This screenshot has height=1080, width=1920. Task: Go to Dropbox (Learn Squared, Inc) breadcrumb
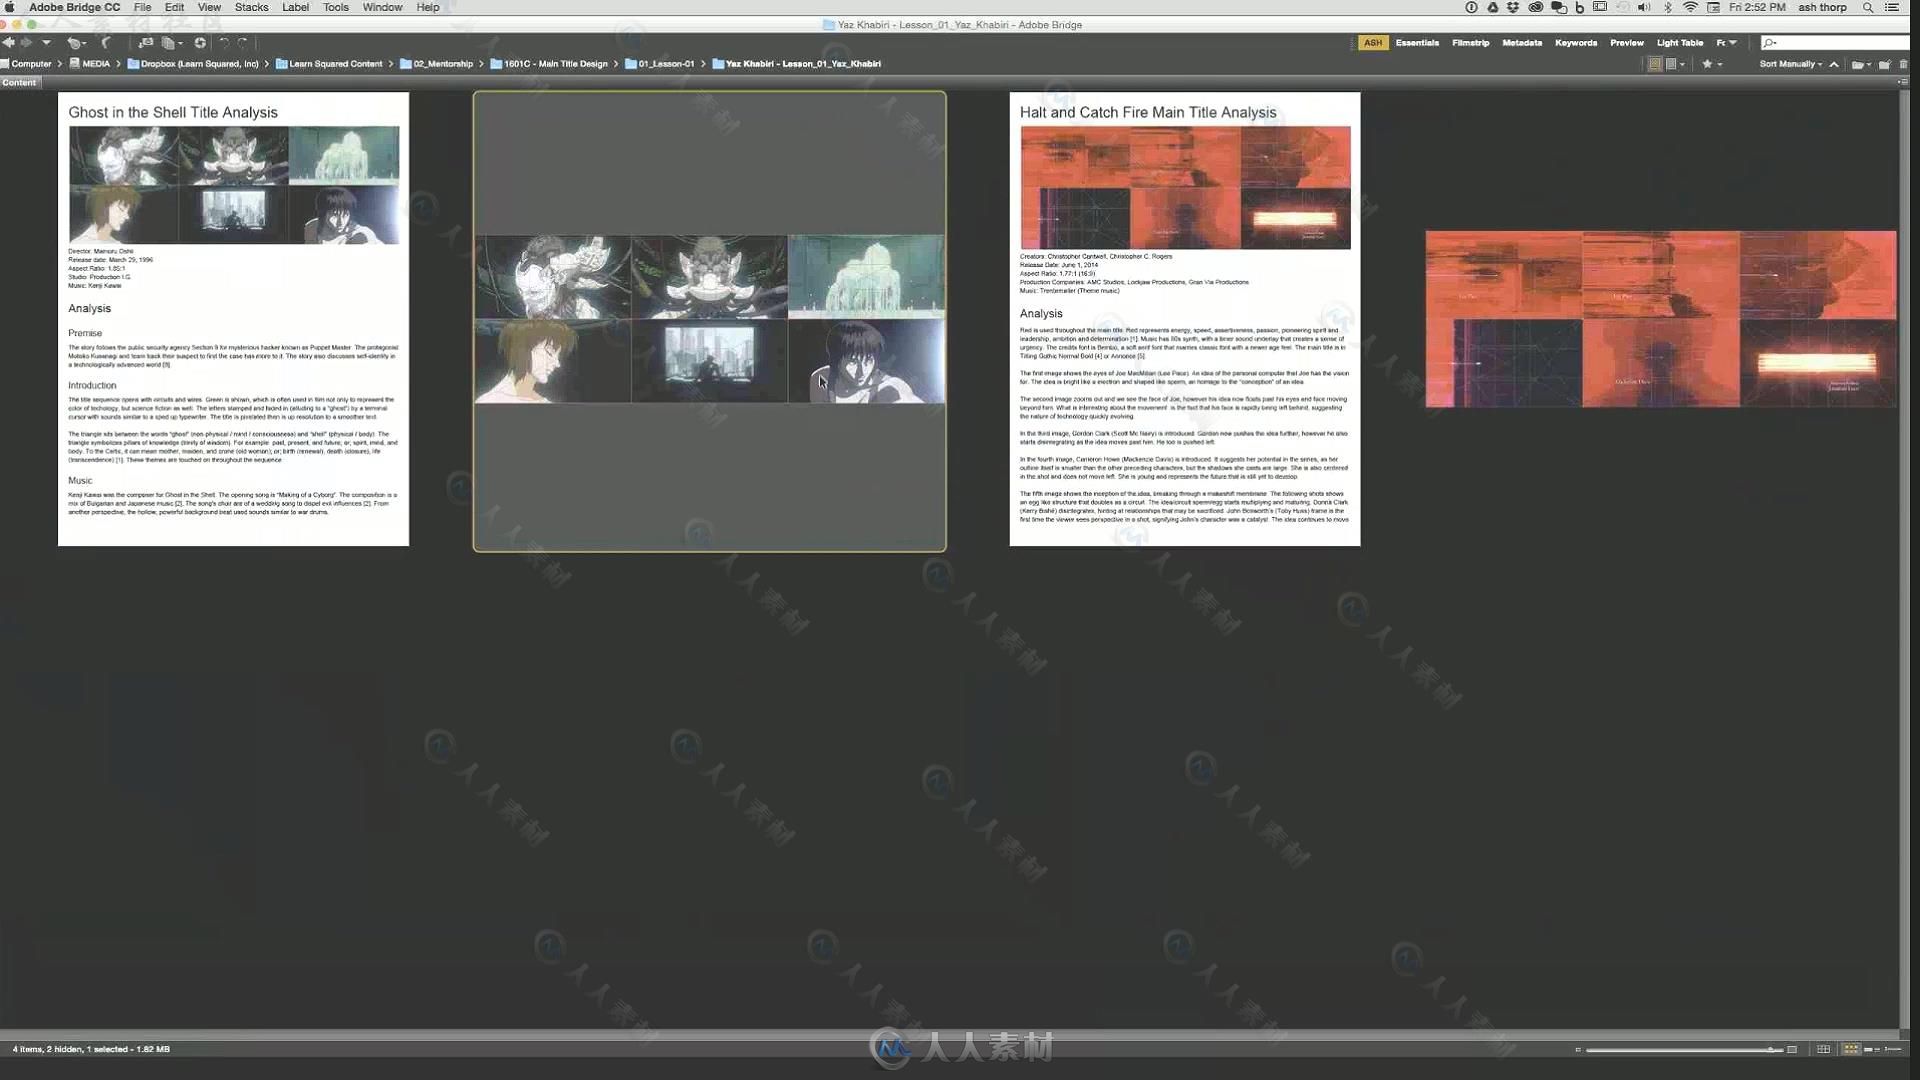[x=193, y=64]
